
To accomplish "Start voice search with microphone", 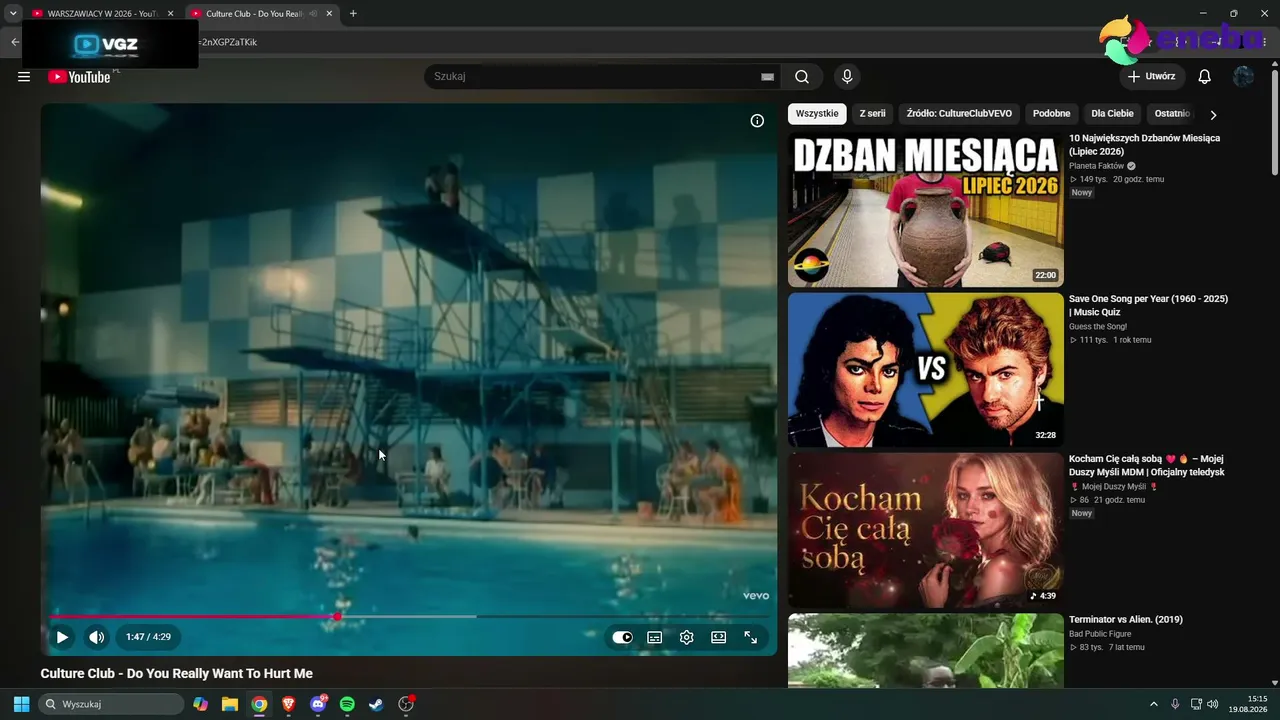I will pyautogui.click(x=847, y=77).
